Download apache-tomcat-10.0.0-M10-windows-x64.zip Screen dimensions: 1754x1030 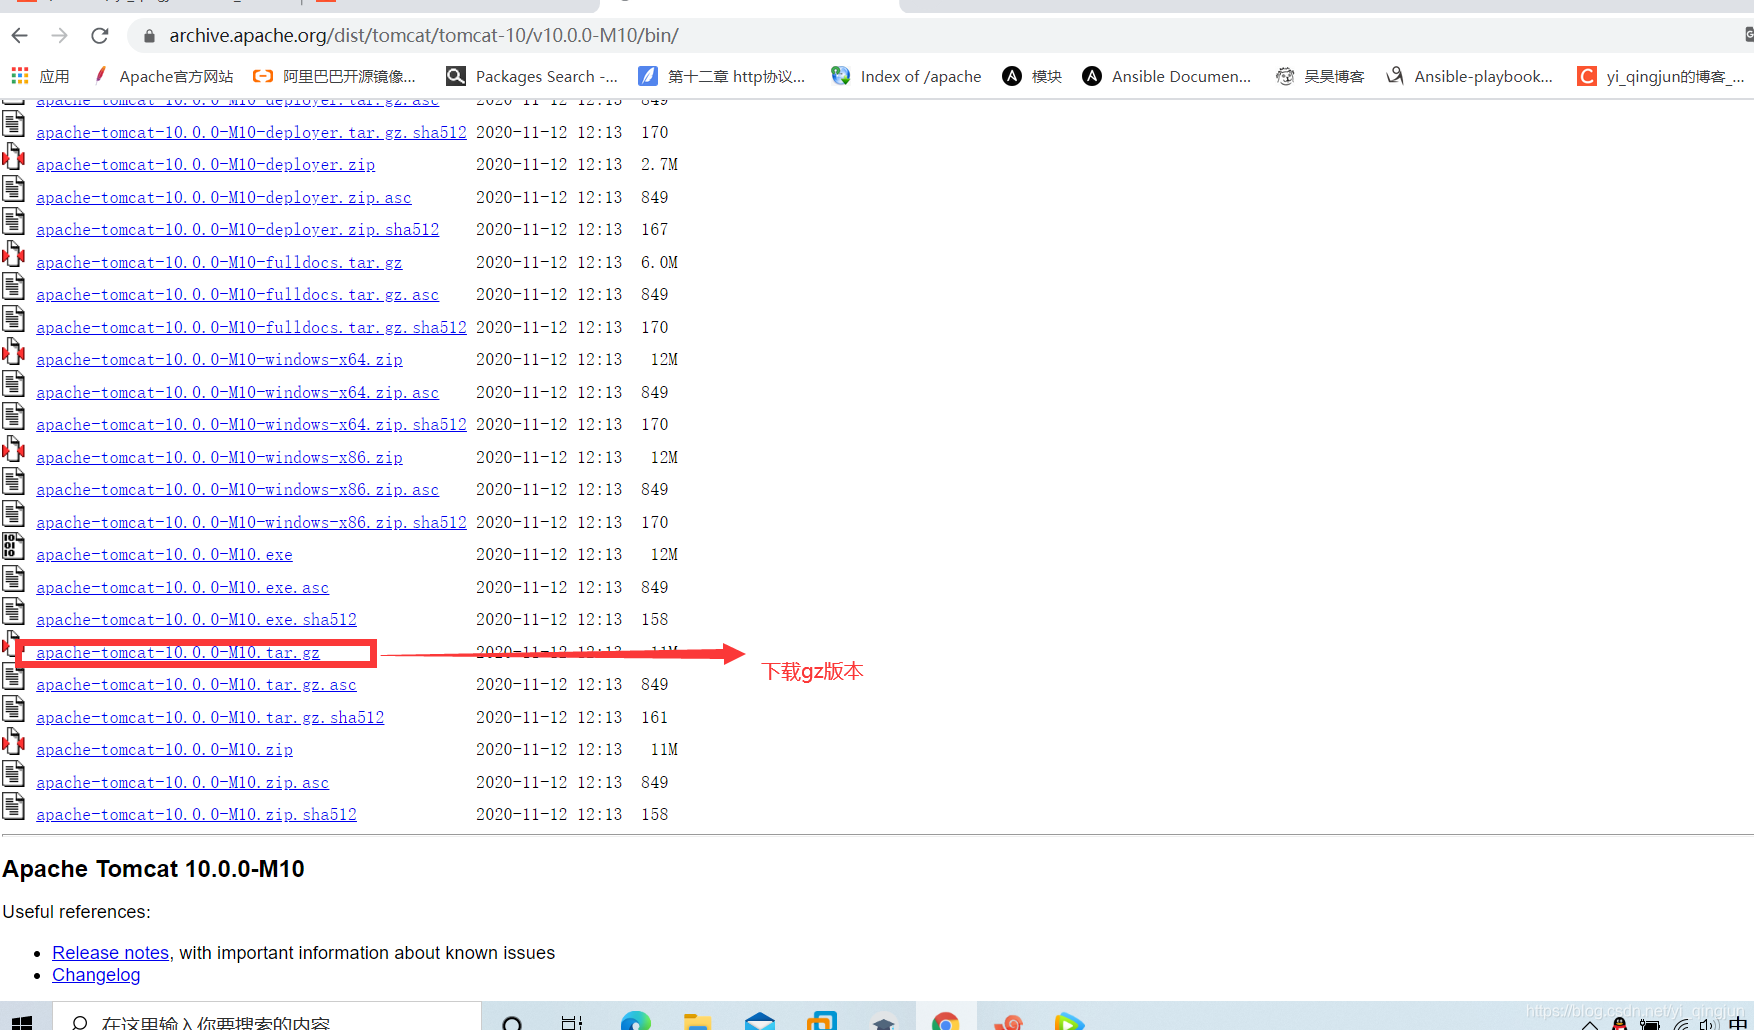coord(219,359)
